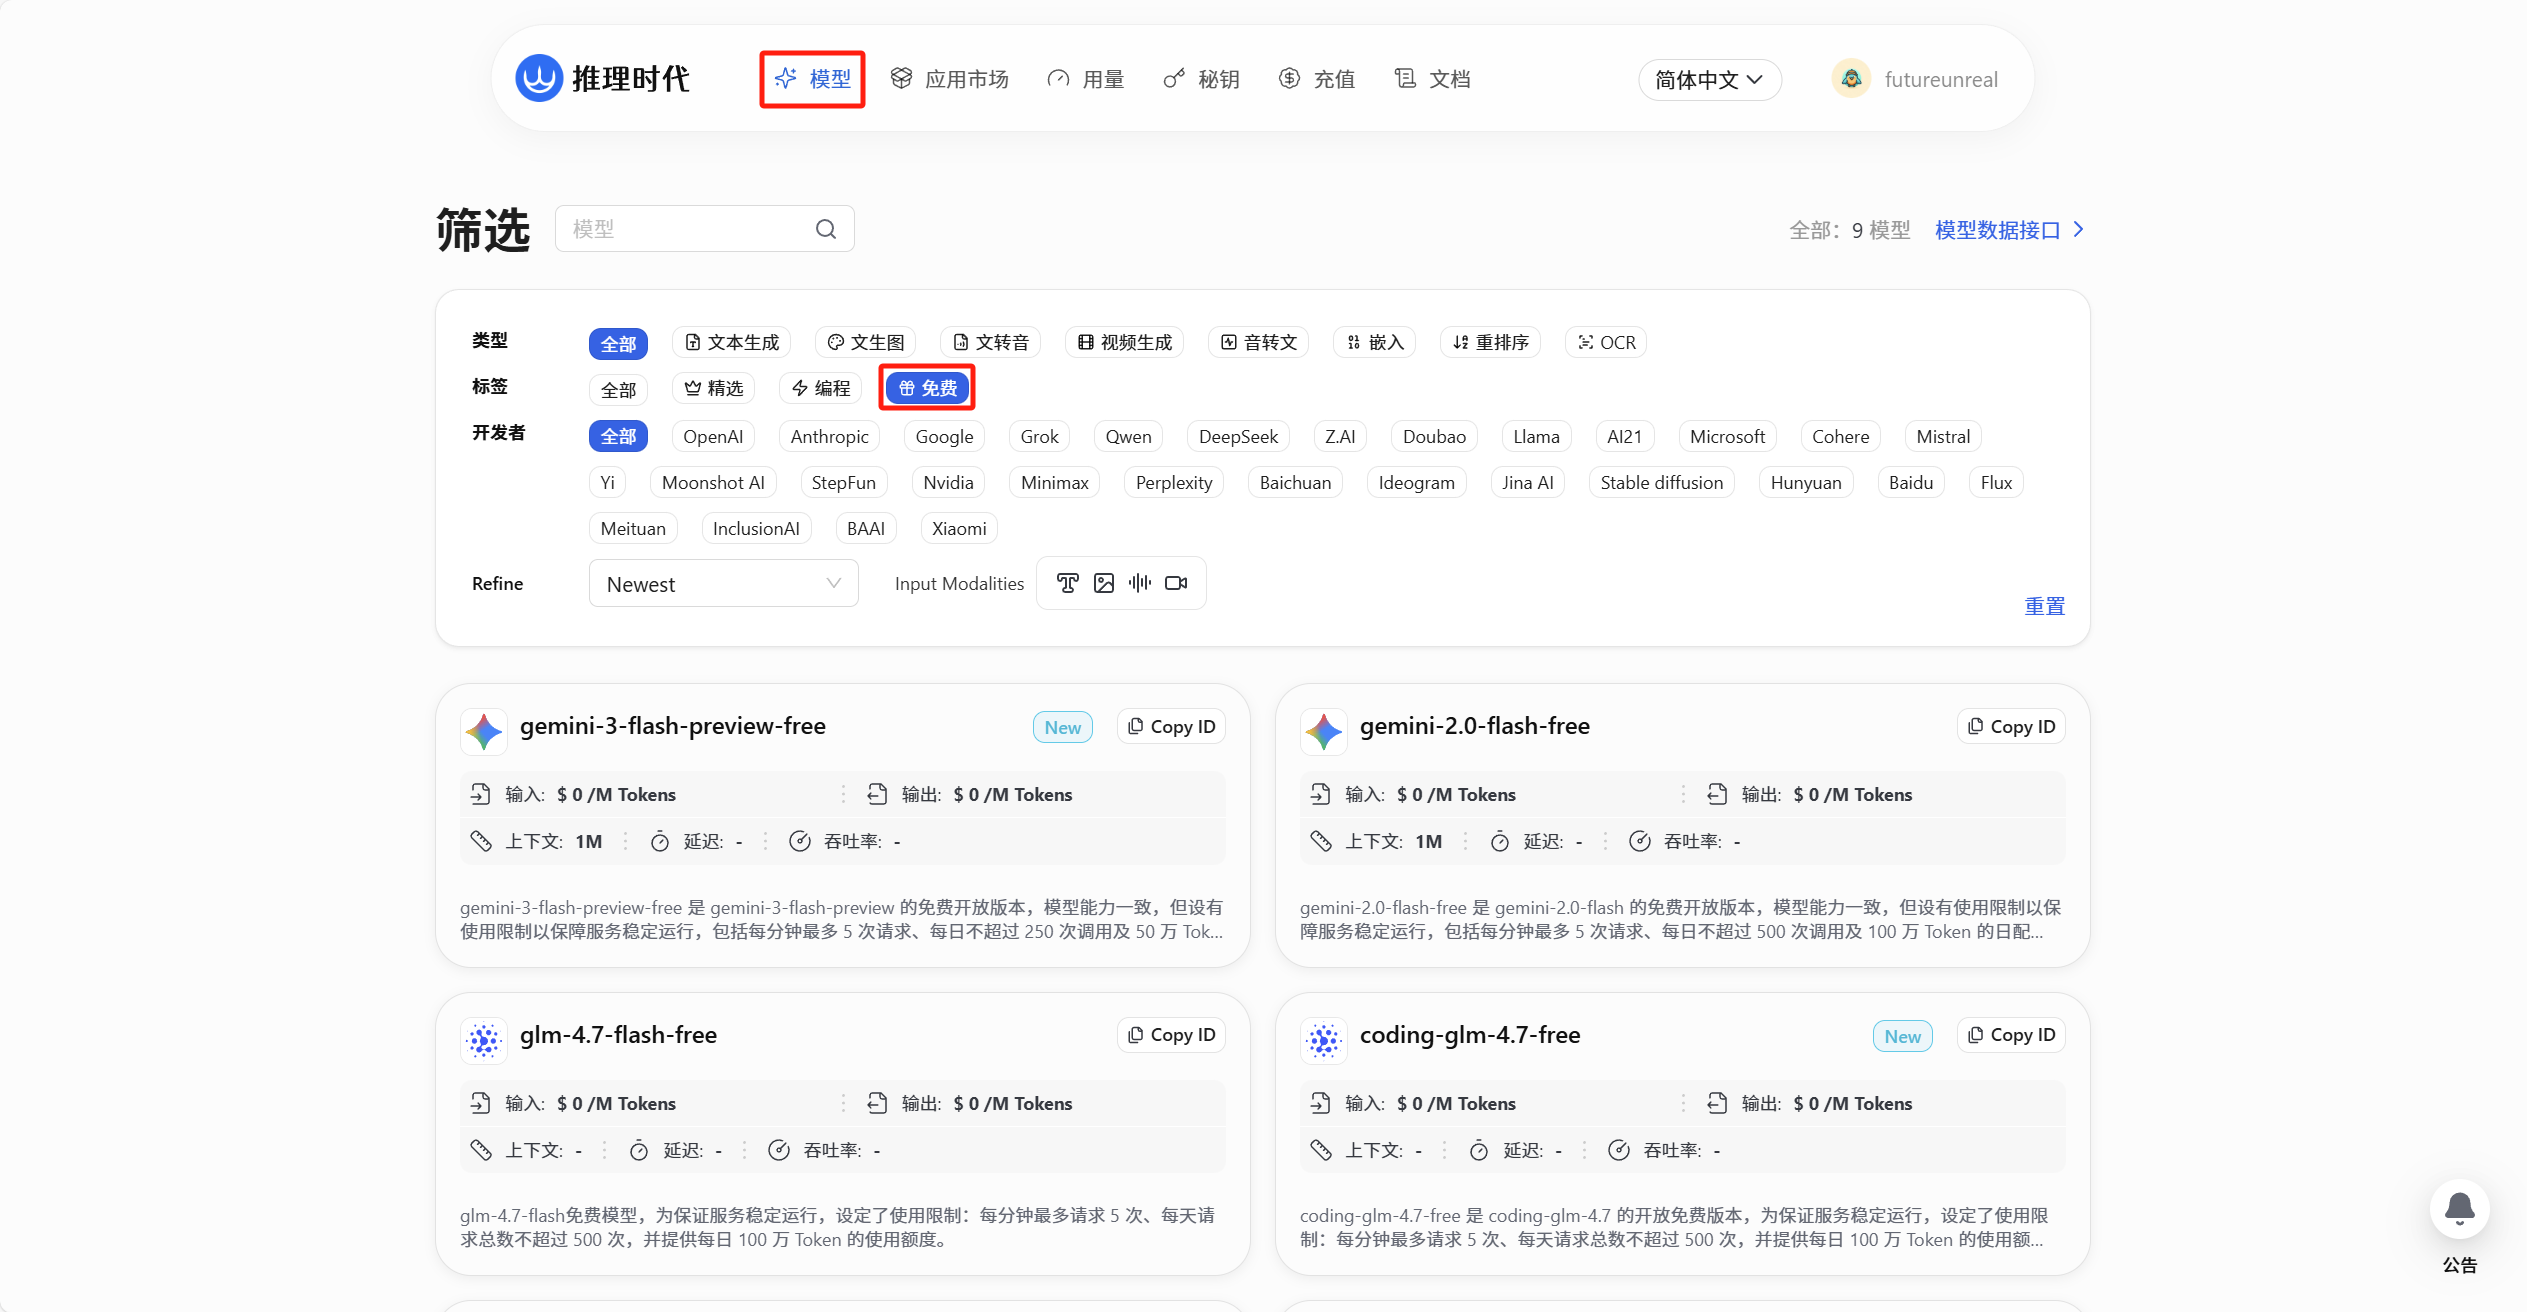Click the 重置 reset link
The width and height of the screenshot is (2527, 1312).
[2044, 606]
